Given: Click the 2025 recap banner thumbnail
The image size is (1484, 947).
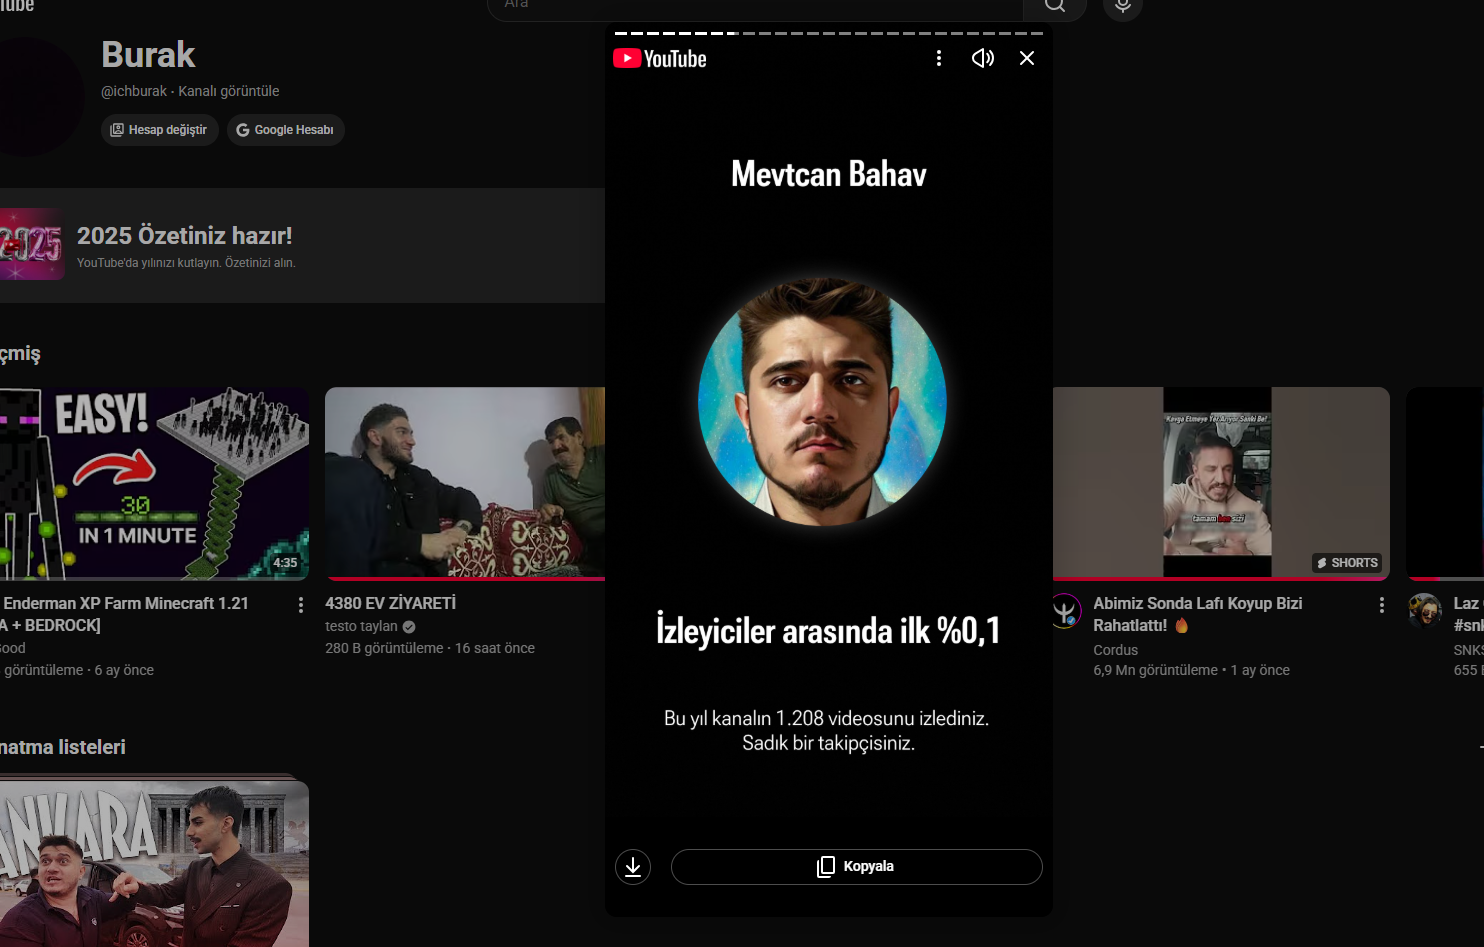Looking at the screenshot, I should tap(32, 244).
